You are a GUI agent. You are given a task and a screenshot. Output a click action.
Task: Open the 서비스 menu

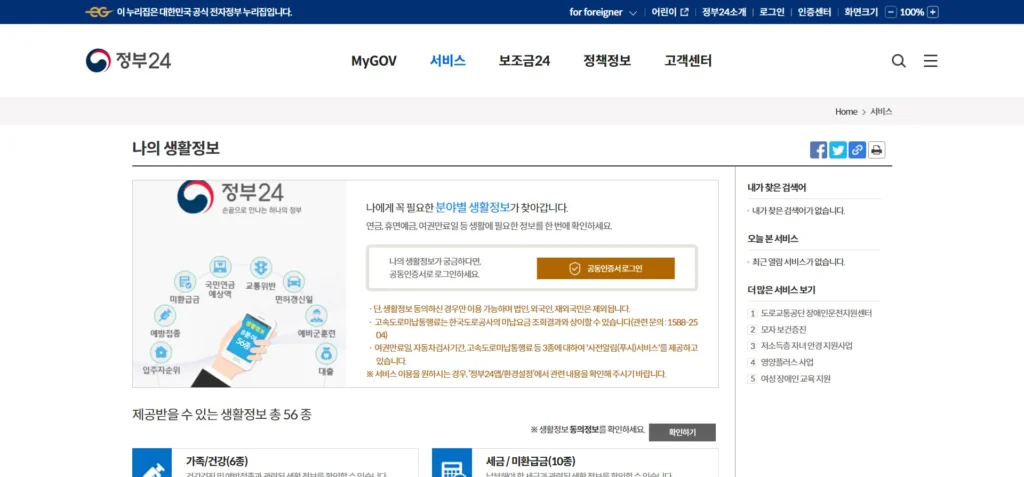(x=447, y=61)
